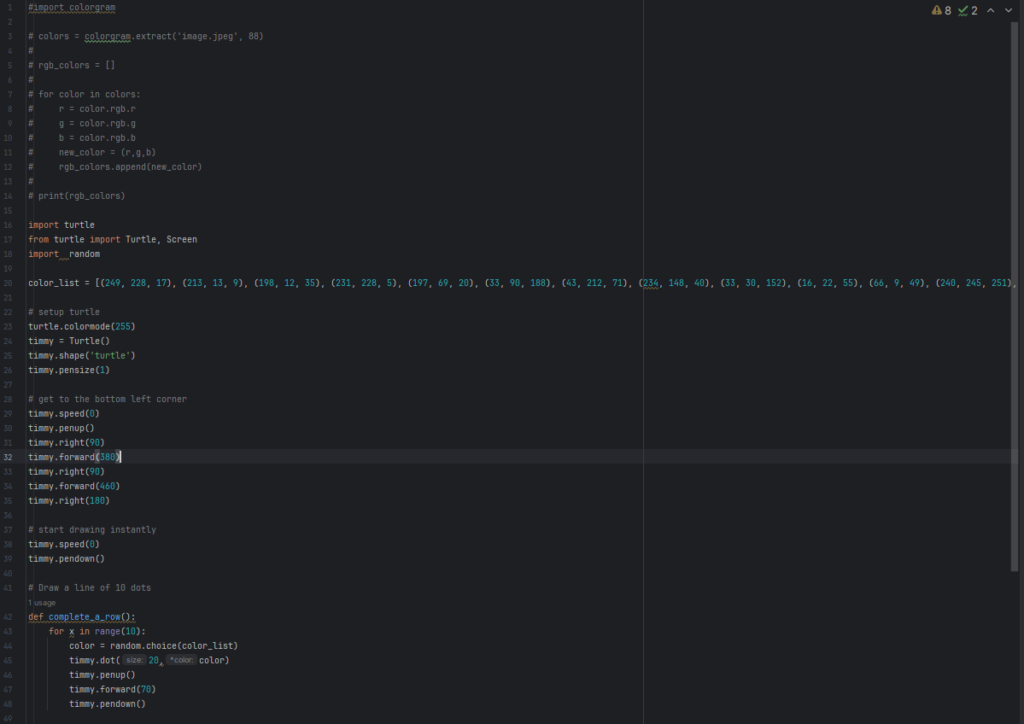The height and width of the screenshot is (724, 1024).
Task: Click the 'size:' parameter hint in timmy.dot
Action: [134, 660]
